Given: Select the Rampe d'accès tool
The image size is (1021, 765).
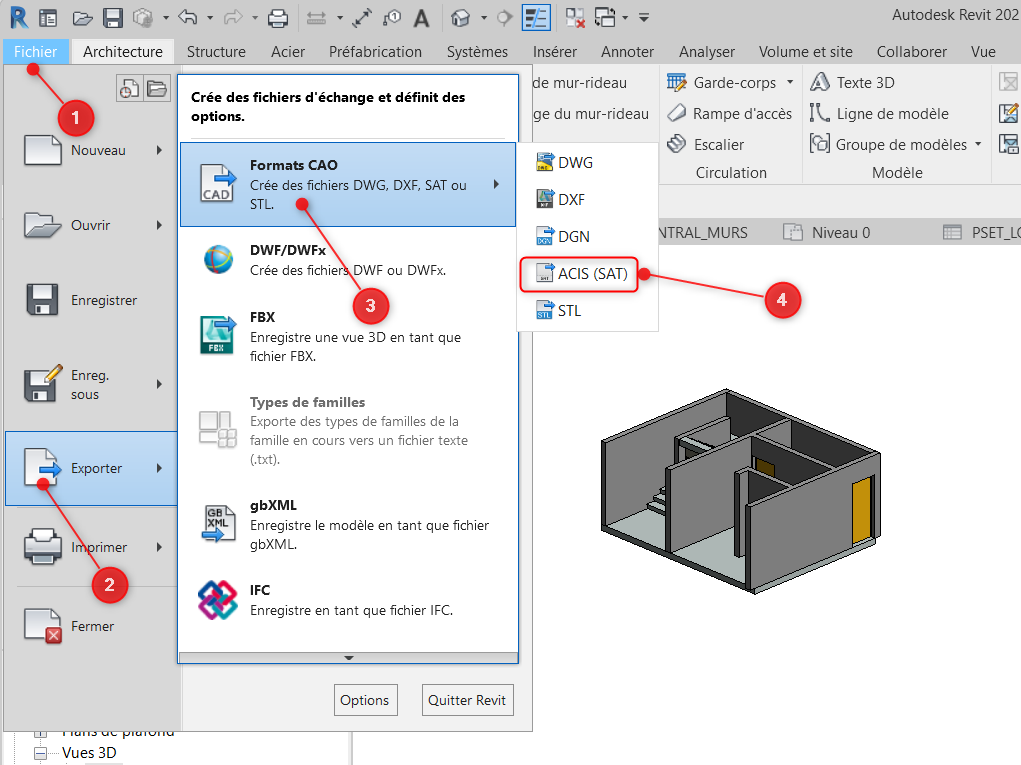Looking at the screenshot, I should point(730,114).
